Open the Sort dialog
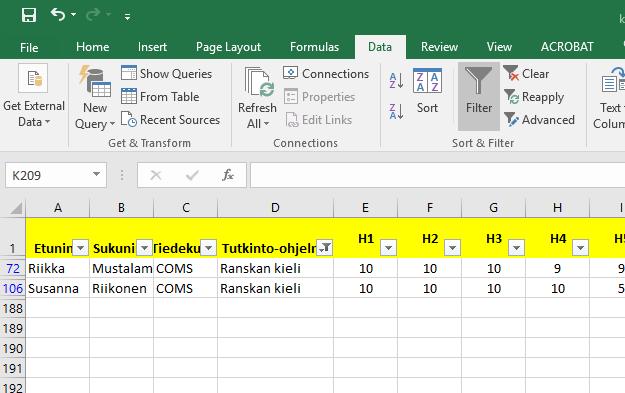This screenshot has width=625, height=393. [x=427, y=91]
